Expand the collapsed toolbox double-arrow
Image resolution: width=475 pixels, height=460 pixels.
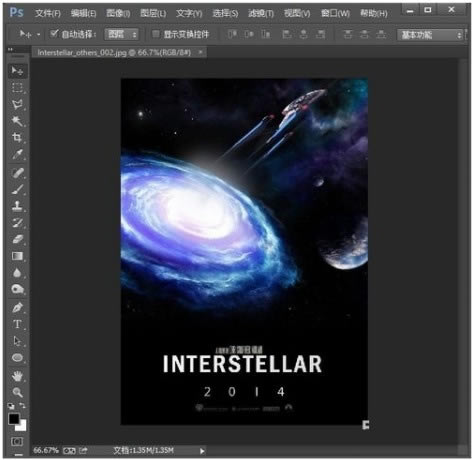coord(10,49)
